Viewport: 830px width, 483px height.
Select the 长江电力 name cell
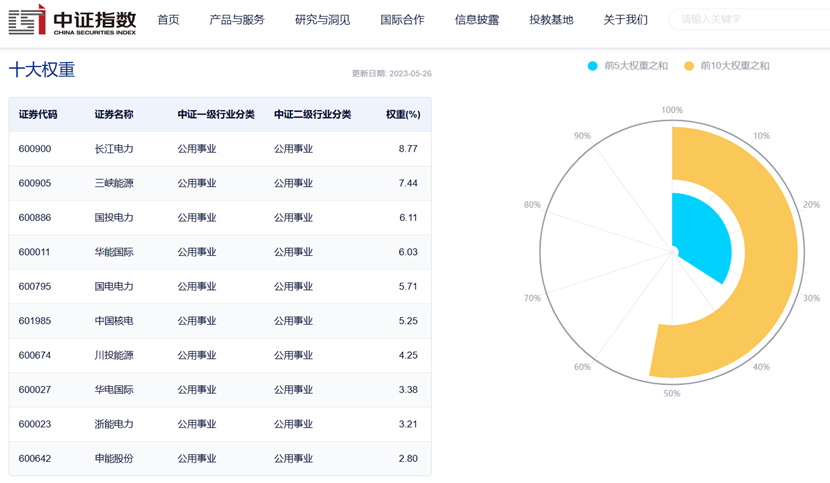click(x=114, y=149)
